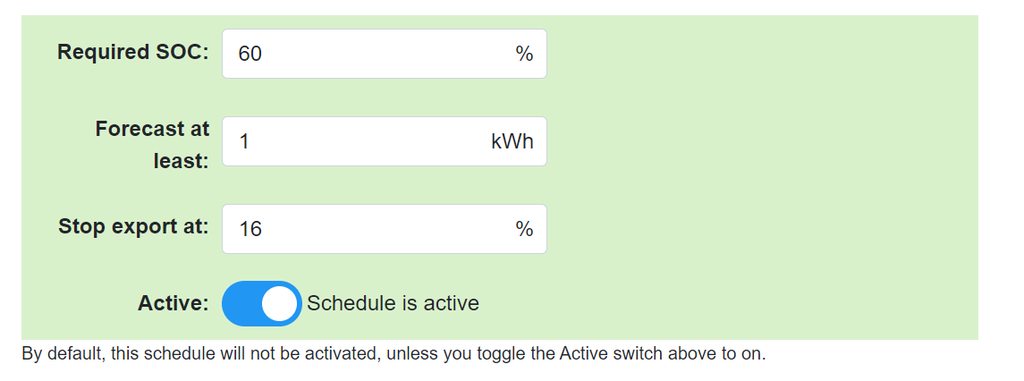Click the "Schedule is active" label text
This screenshot has width=1024, height=381.
393,303
